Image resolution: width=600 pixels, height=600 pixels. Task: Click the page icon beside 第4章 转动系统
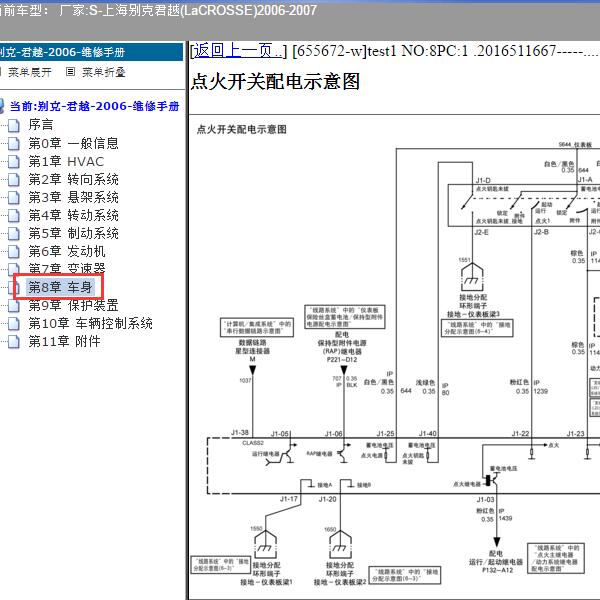[x=13, y=215]
